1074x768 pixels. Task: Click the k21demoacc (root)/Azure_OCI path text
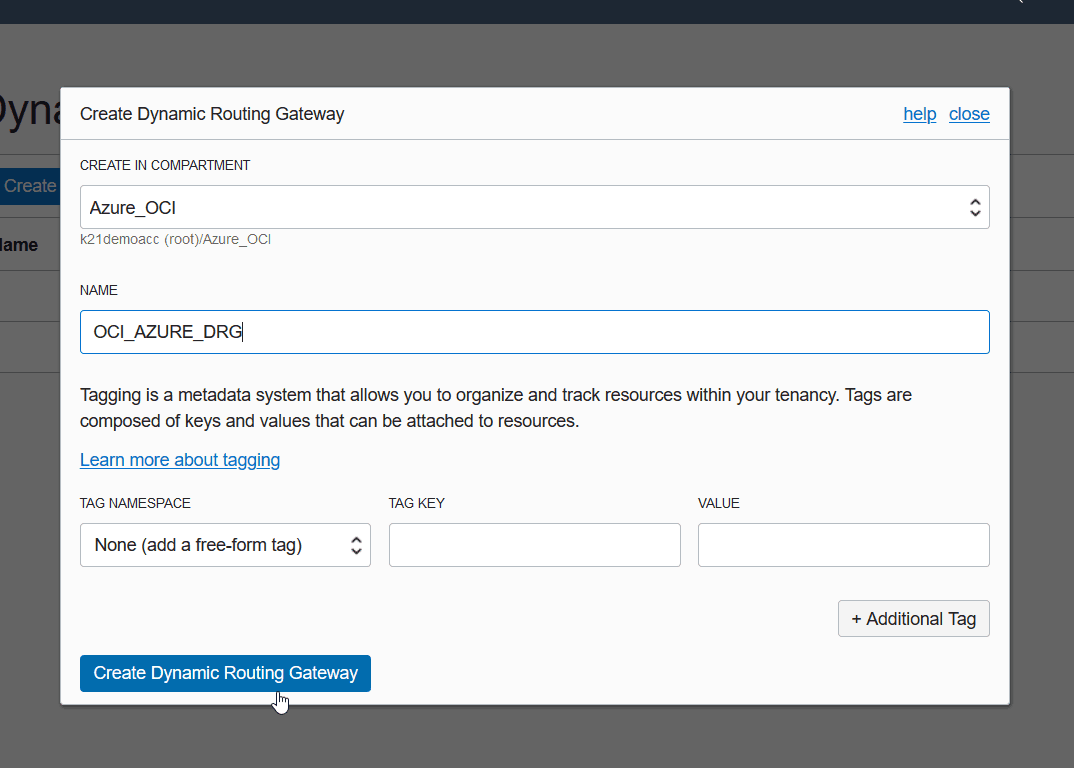click(176, 240)
